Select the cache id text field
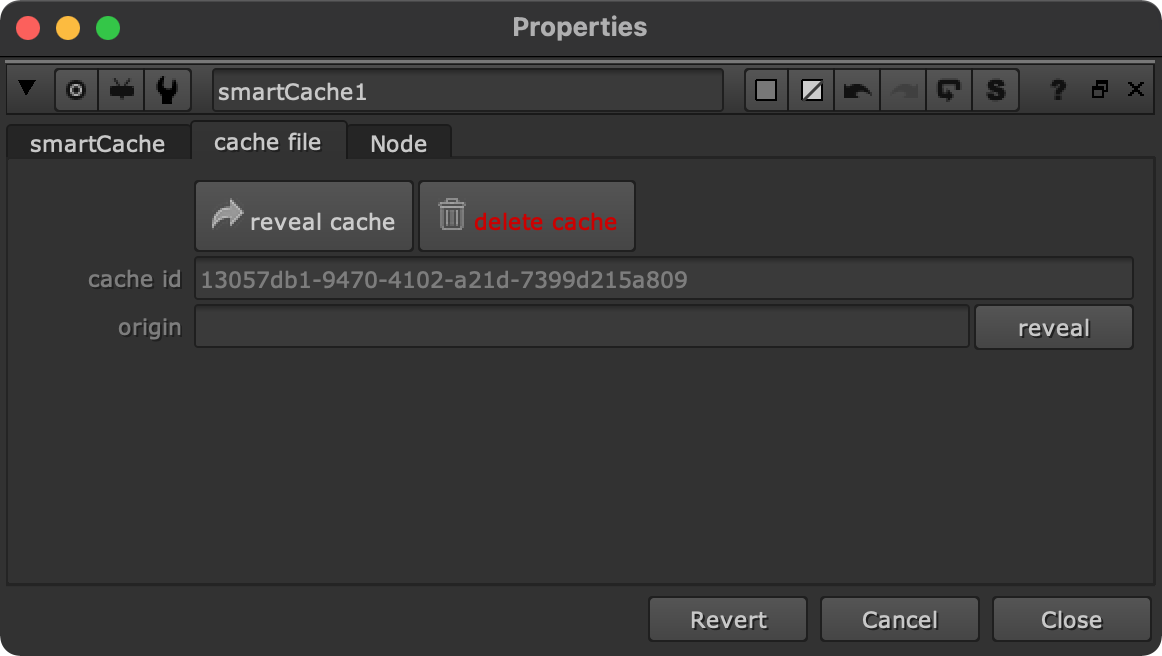This screenshot has width=1162, height=656. coord(663,278)
